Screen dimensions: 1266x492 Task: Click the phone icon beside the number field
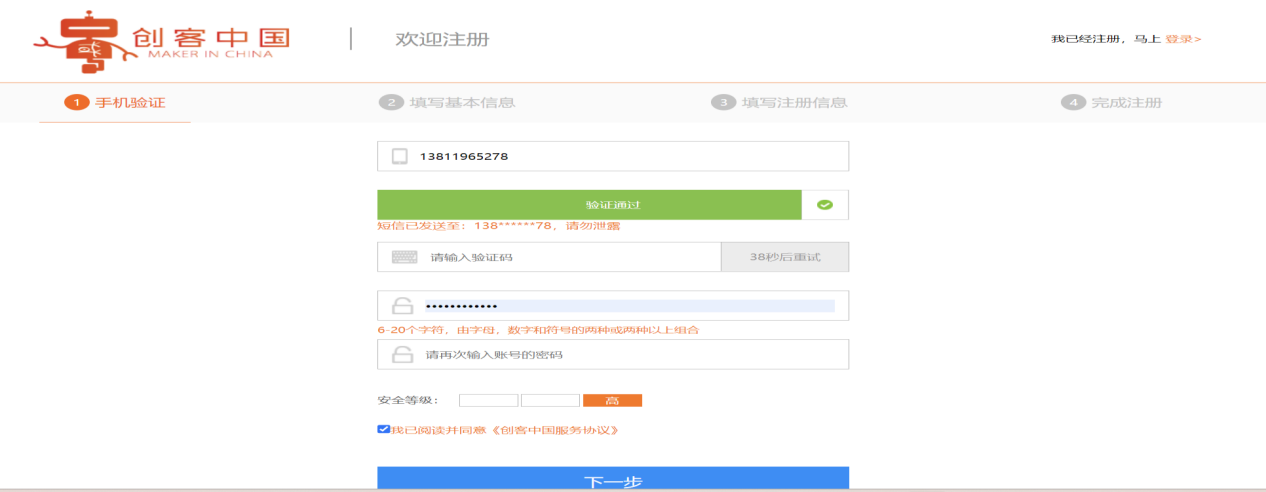400,156
